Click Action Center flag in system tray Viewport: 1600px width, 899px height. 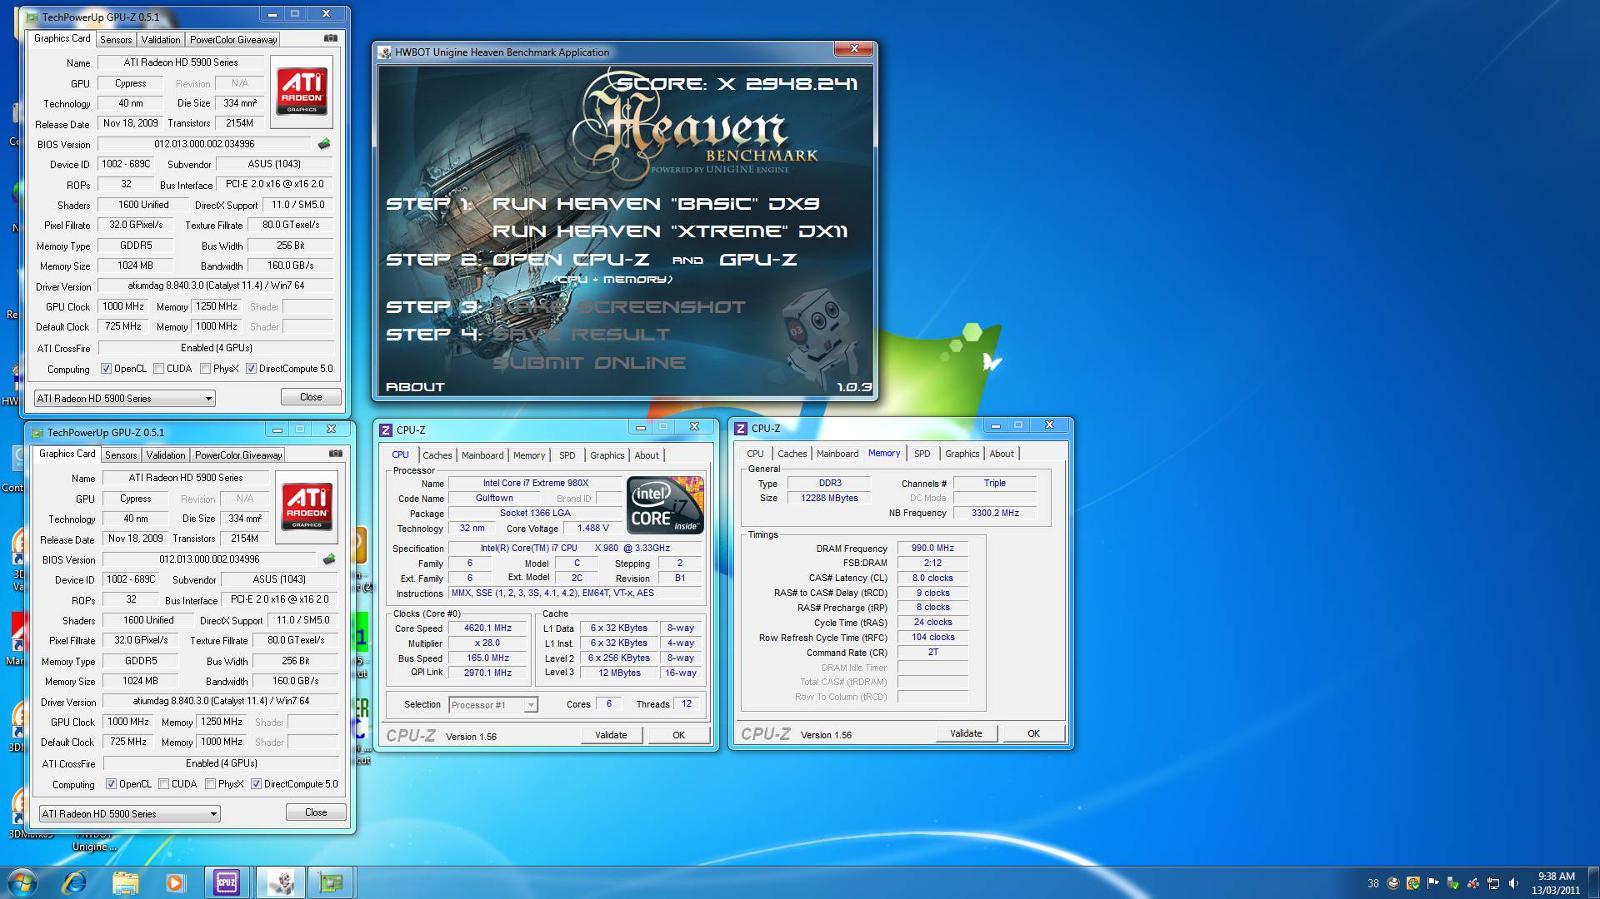(x=1433, y=883)
